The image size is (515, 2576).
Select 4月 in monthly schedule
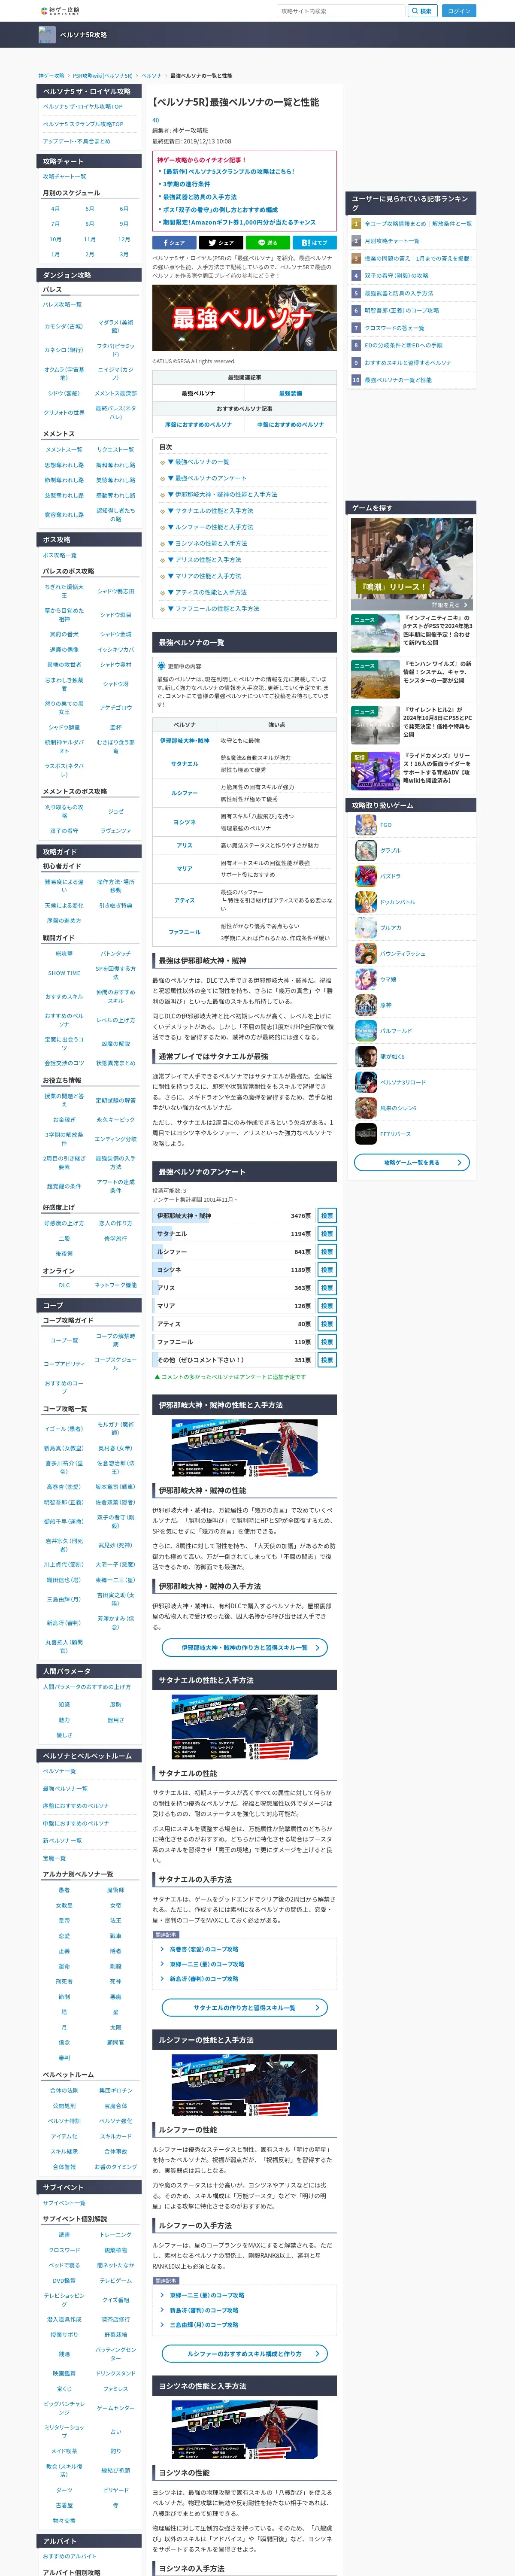(55, 209)
